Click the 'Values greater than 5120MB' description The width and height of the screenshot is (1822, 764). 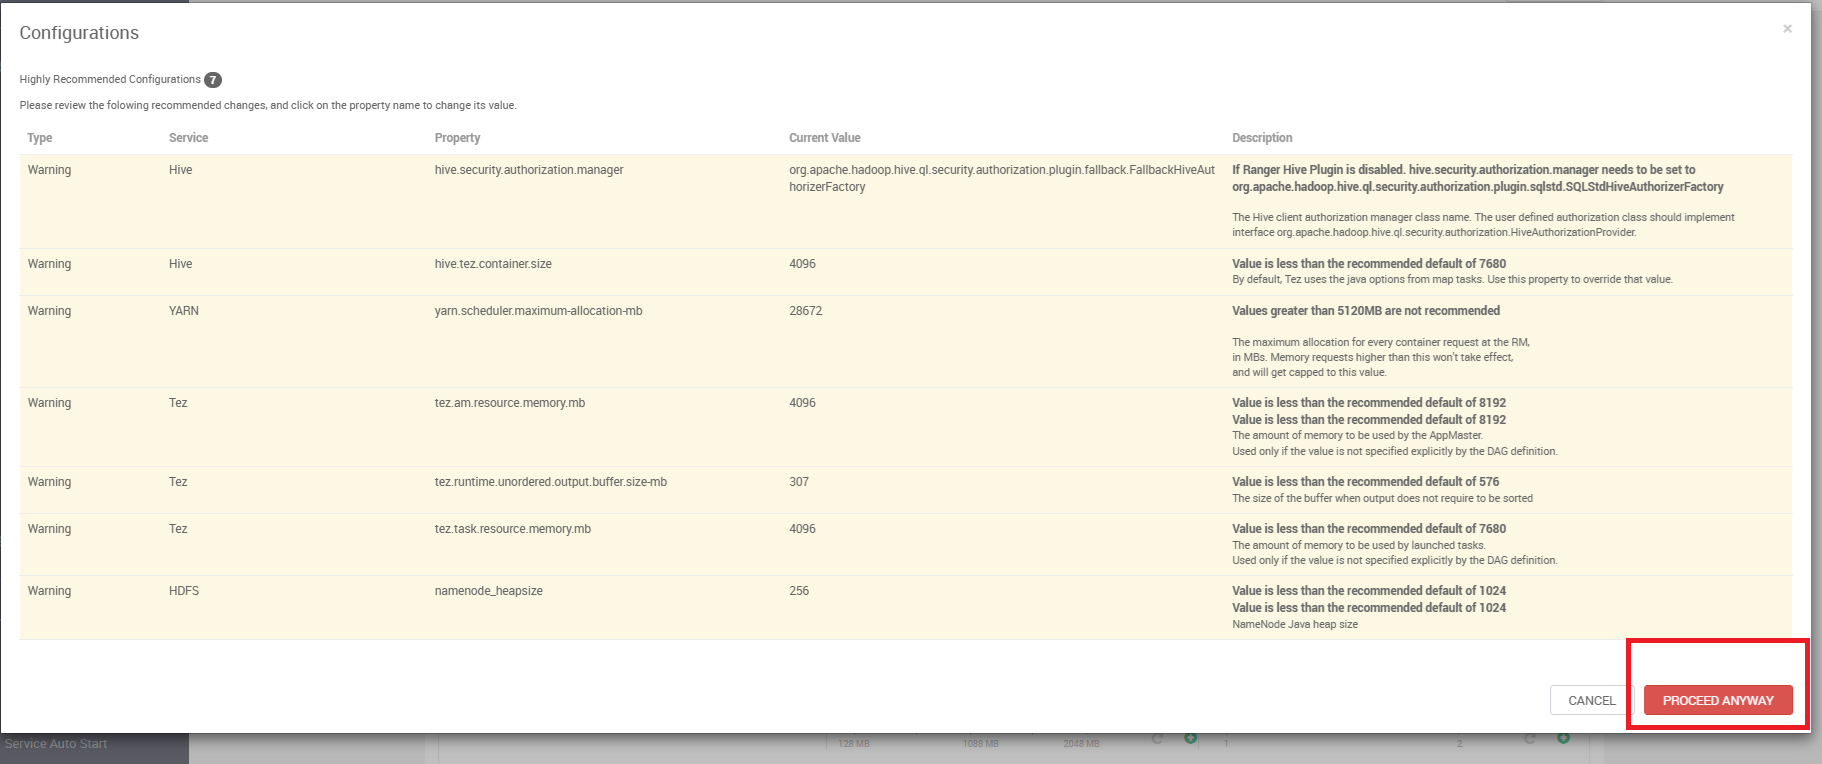pos(1366,311)
